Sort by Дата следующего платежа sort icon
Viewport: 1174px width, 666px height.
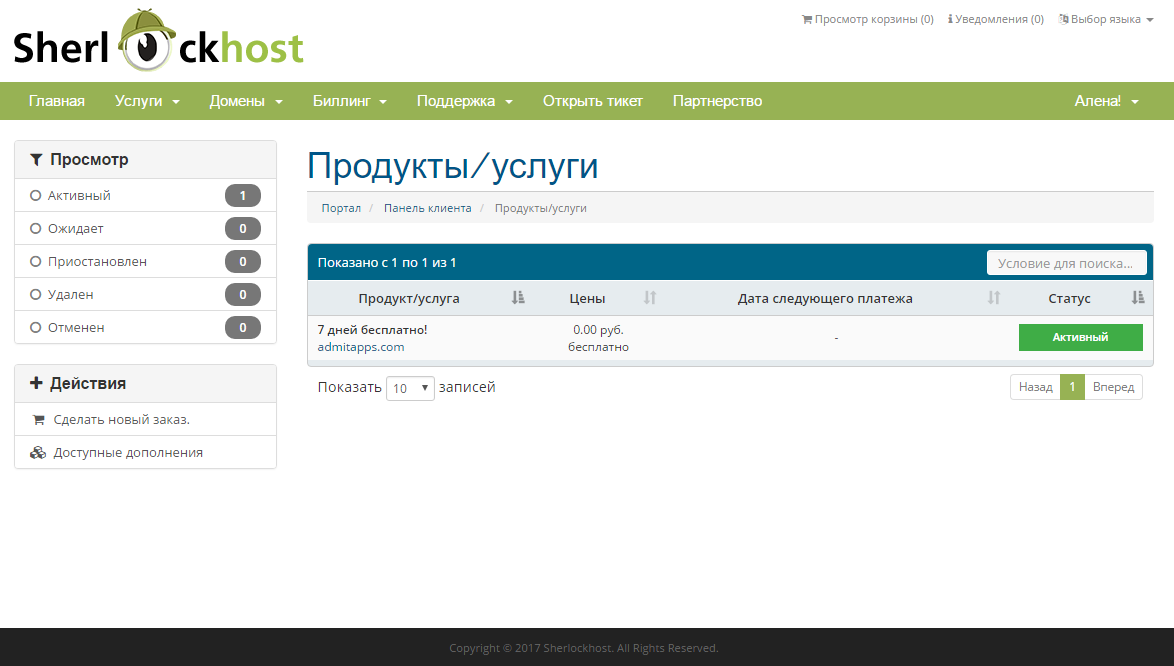(994, 298)
